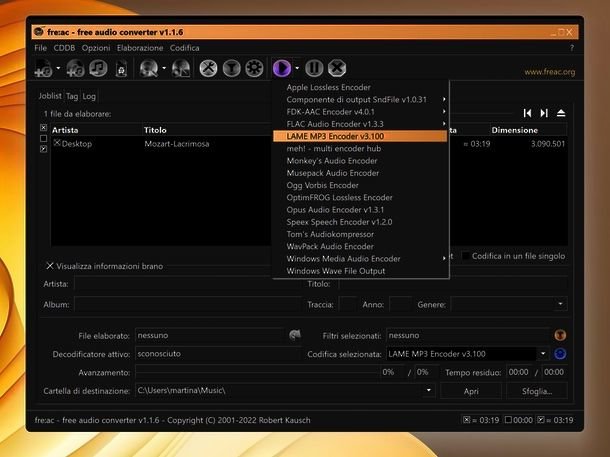The height and width of the screenshot is (457, 610).
Task: Choose LAME MP3 Encoder v3.100 in menu
Action: pyautogui.click(x=361, y=136)
